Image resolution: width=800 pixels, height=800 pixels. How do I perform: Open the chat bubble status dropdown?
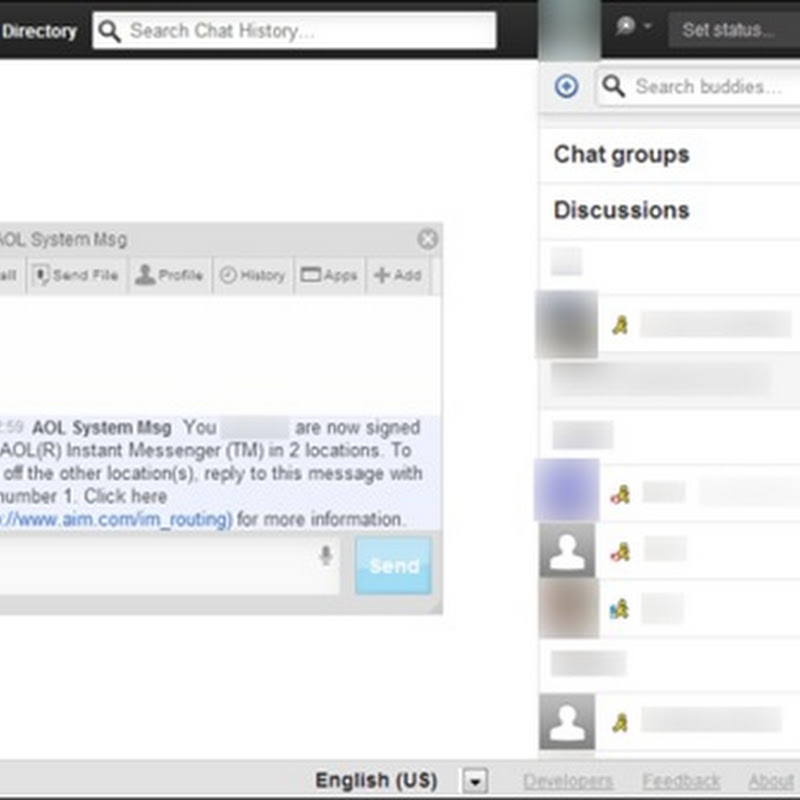click(x=633, y=26)
